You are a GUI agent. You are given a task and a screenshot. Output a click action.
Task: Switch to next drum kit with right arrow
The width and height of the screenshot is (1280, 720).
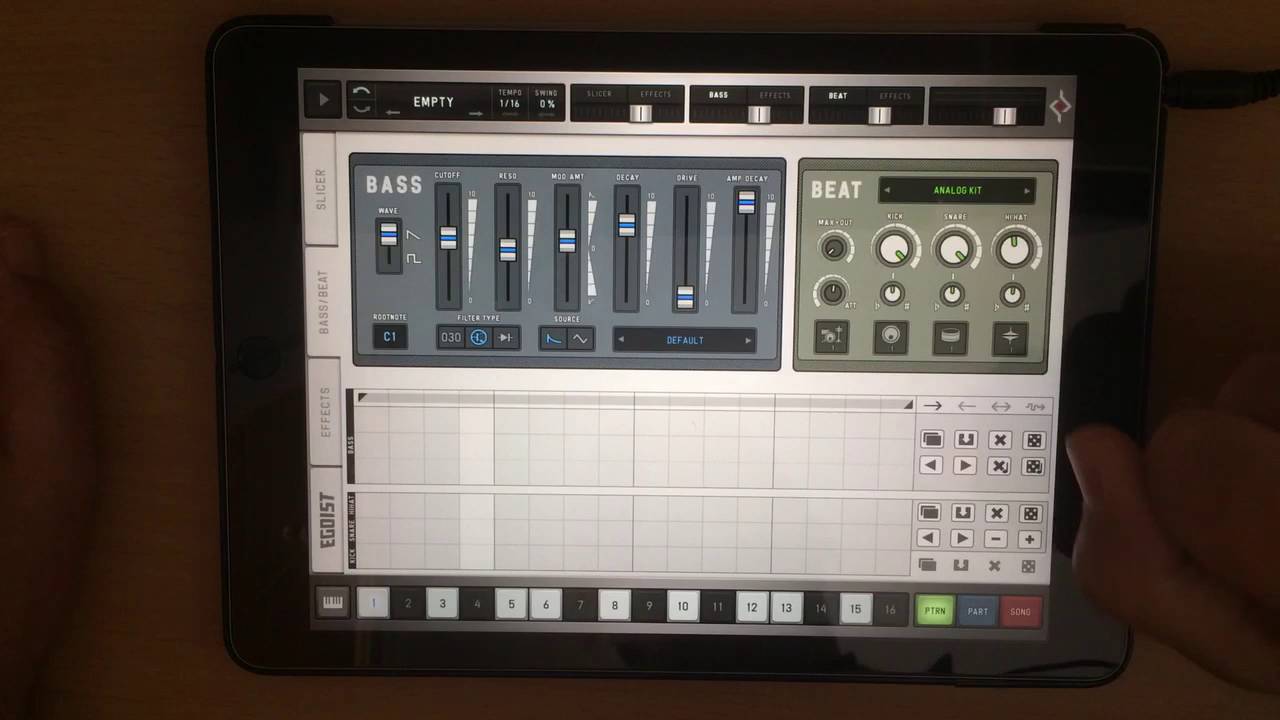(1026, 191)
